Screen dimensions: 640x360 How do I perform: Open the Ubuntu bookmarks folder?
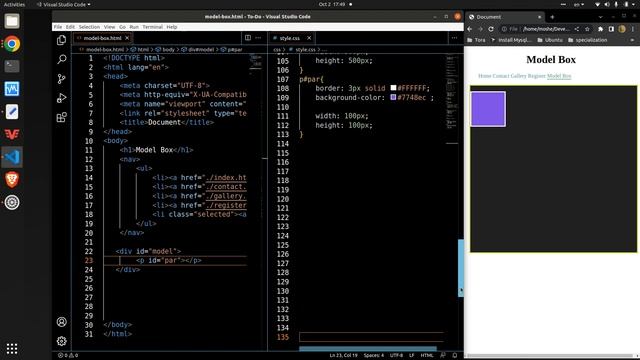pos(550,40)
